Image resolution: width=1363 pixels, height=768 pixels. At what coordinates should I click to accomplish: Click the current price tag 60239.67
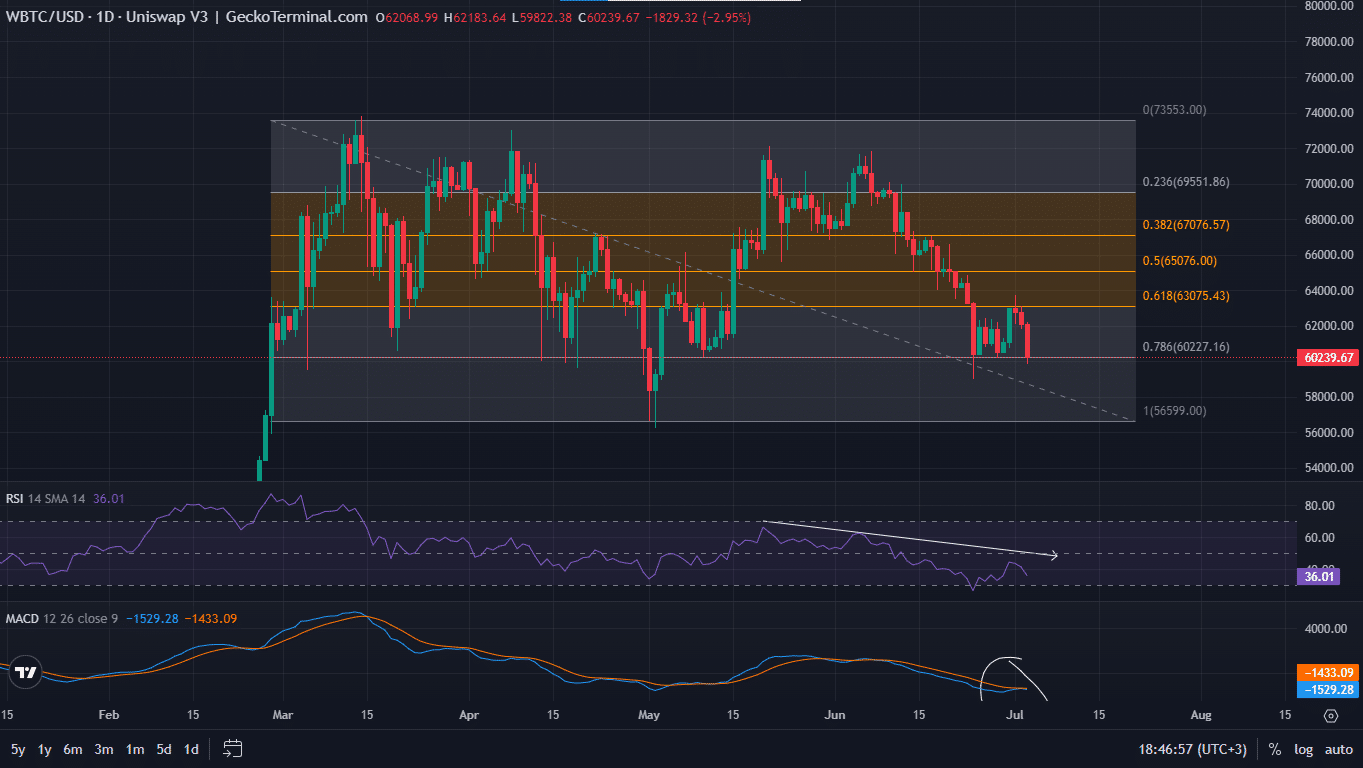point(1328,357)
